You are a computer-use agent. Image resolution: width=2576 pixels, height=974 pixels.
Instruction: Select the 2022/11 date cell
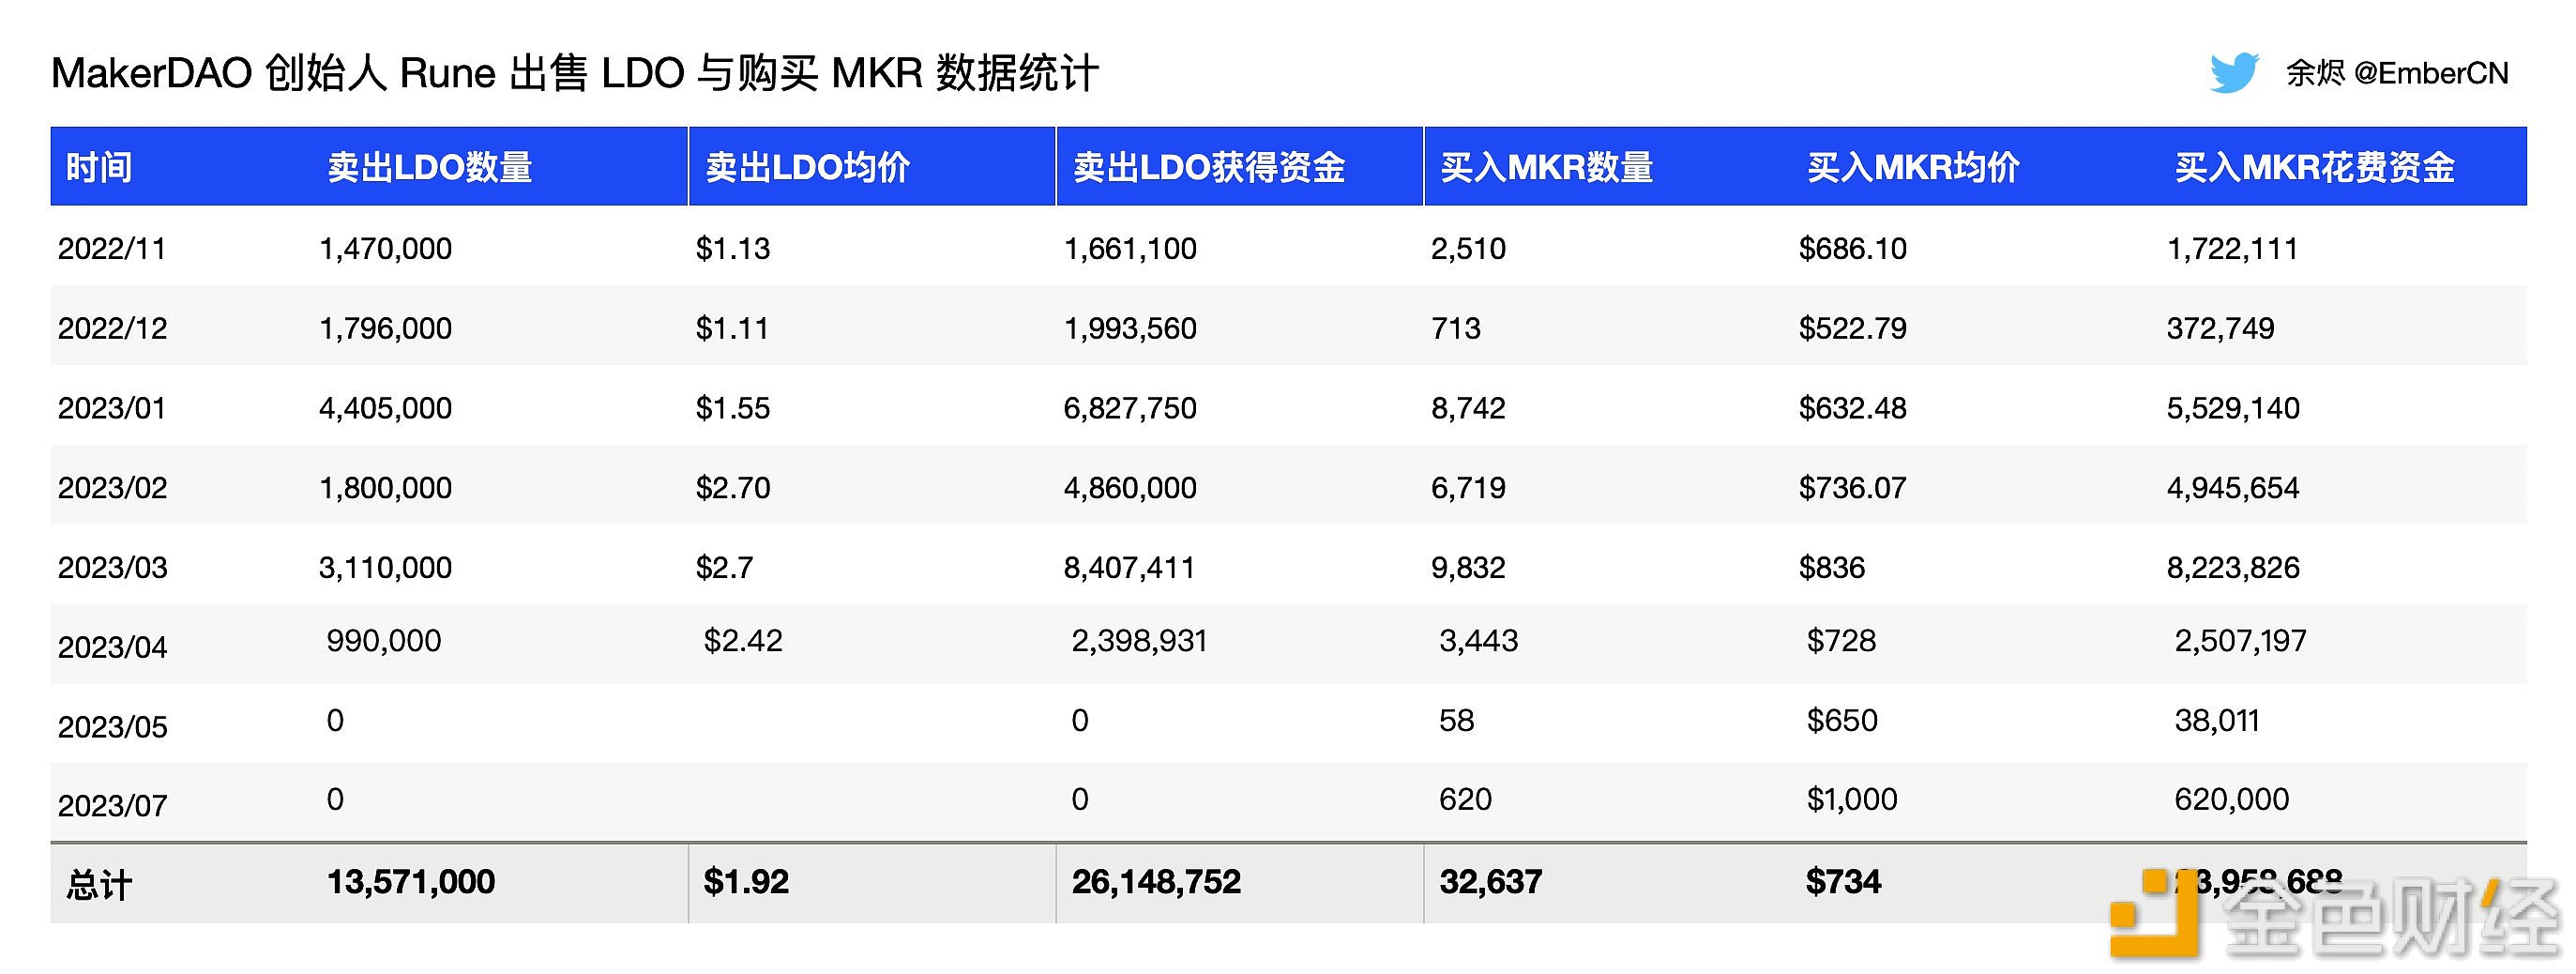point(112,248)
